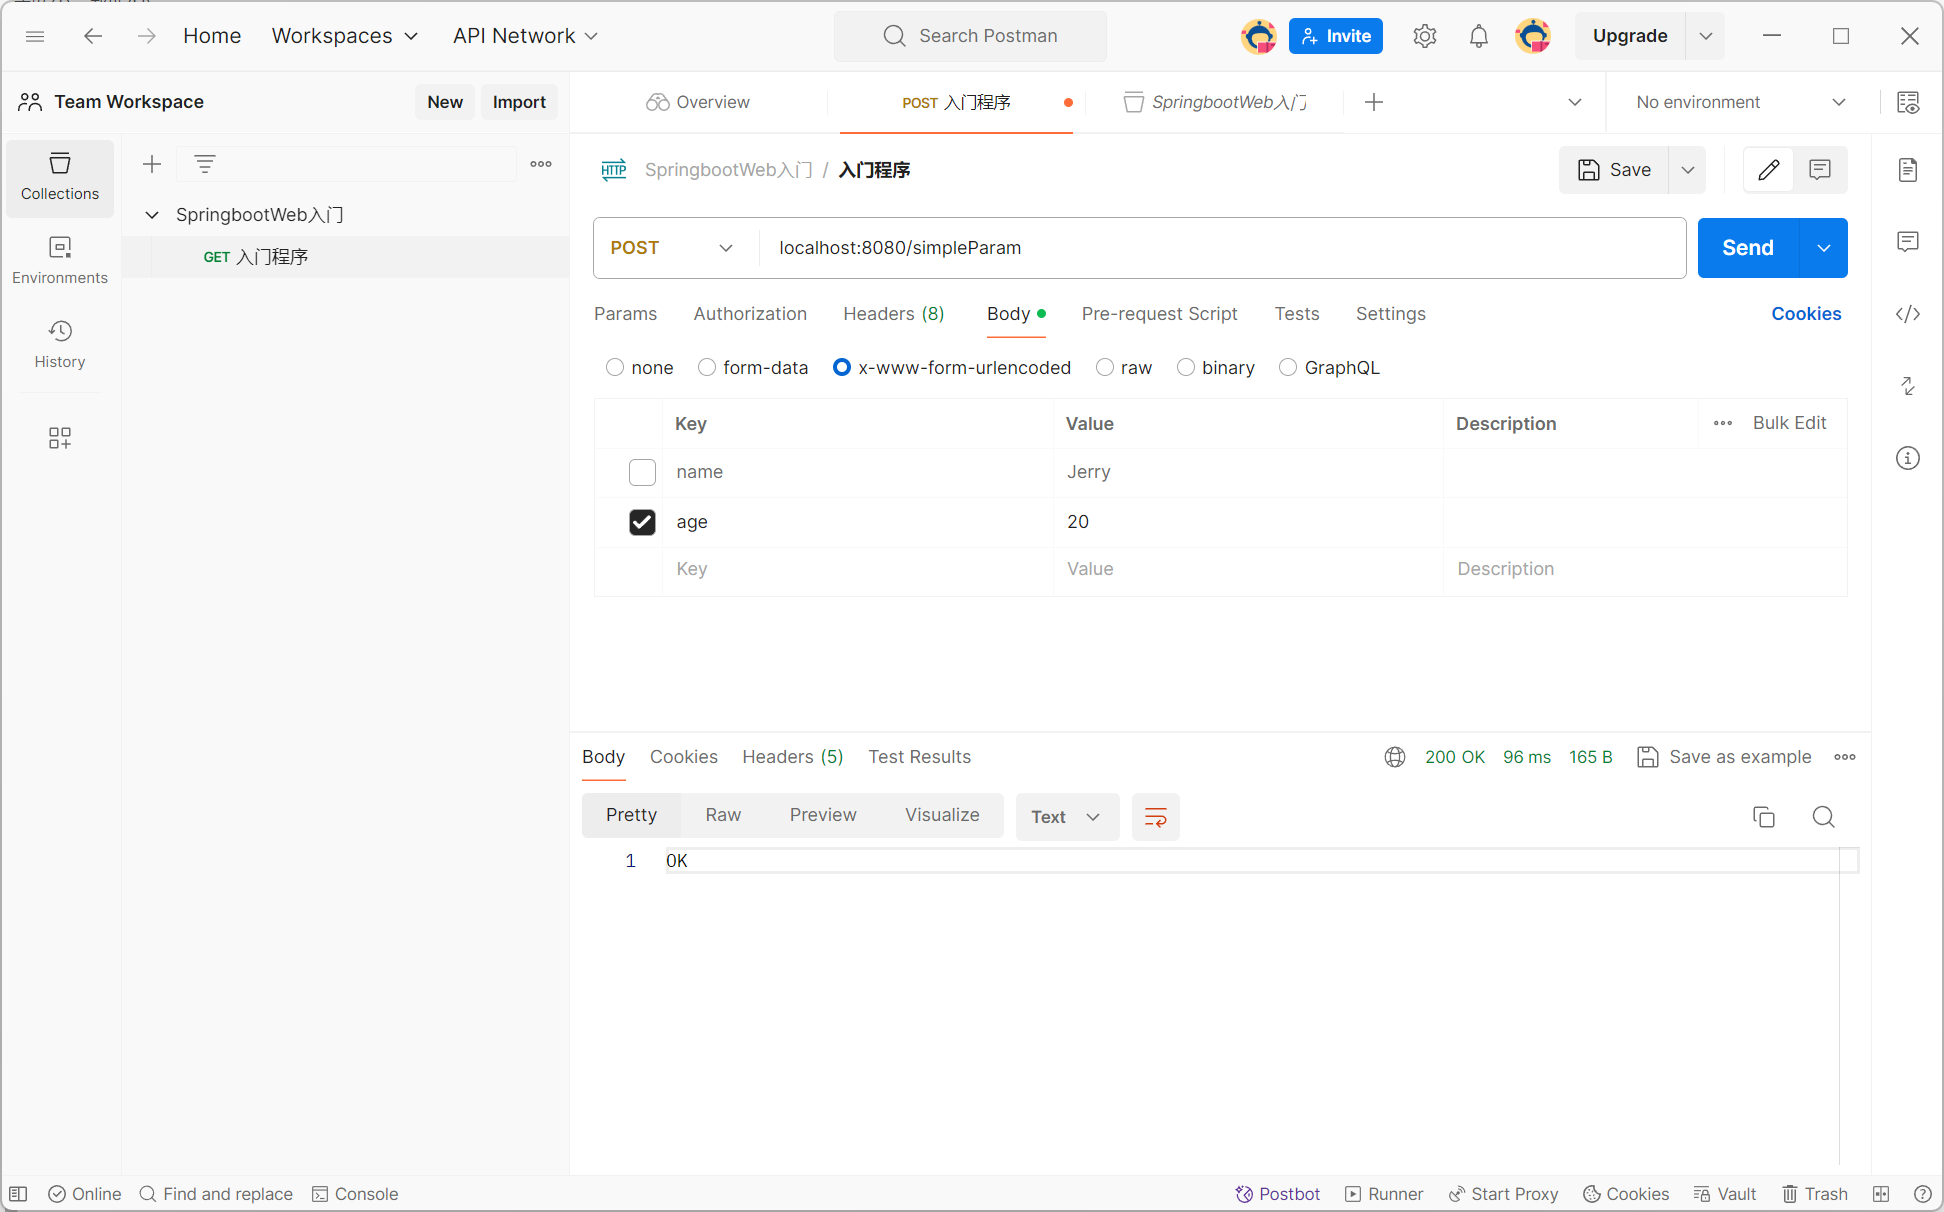Open API Network dropdown
The image size is (1944, 1212).
525,36
